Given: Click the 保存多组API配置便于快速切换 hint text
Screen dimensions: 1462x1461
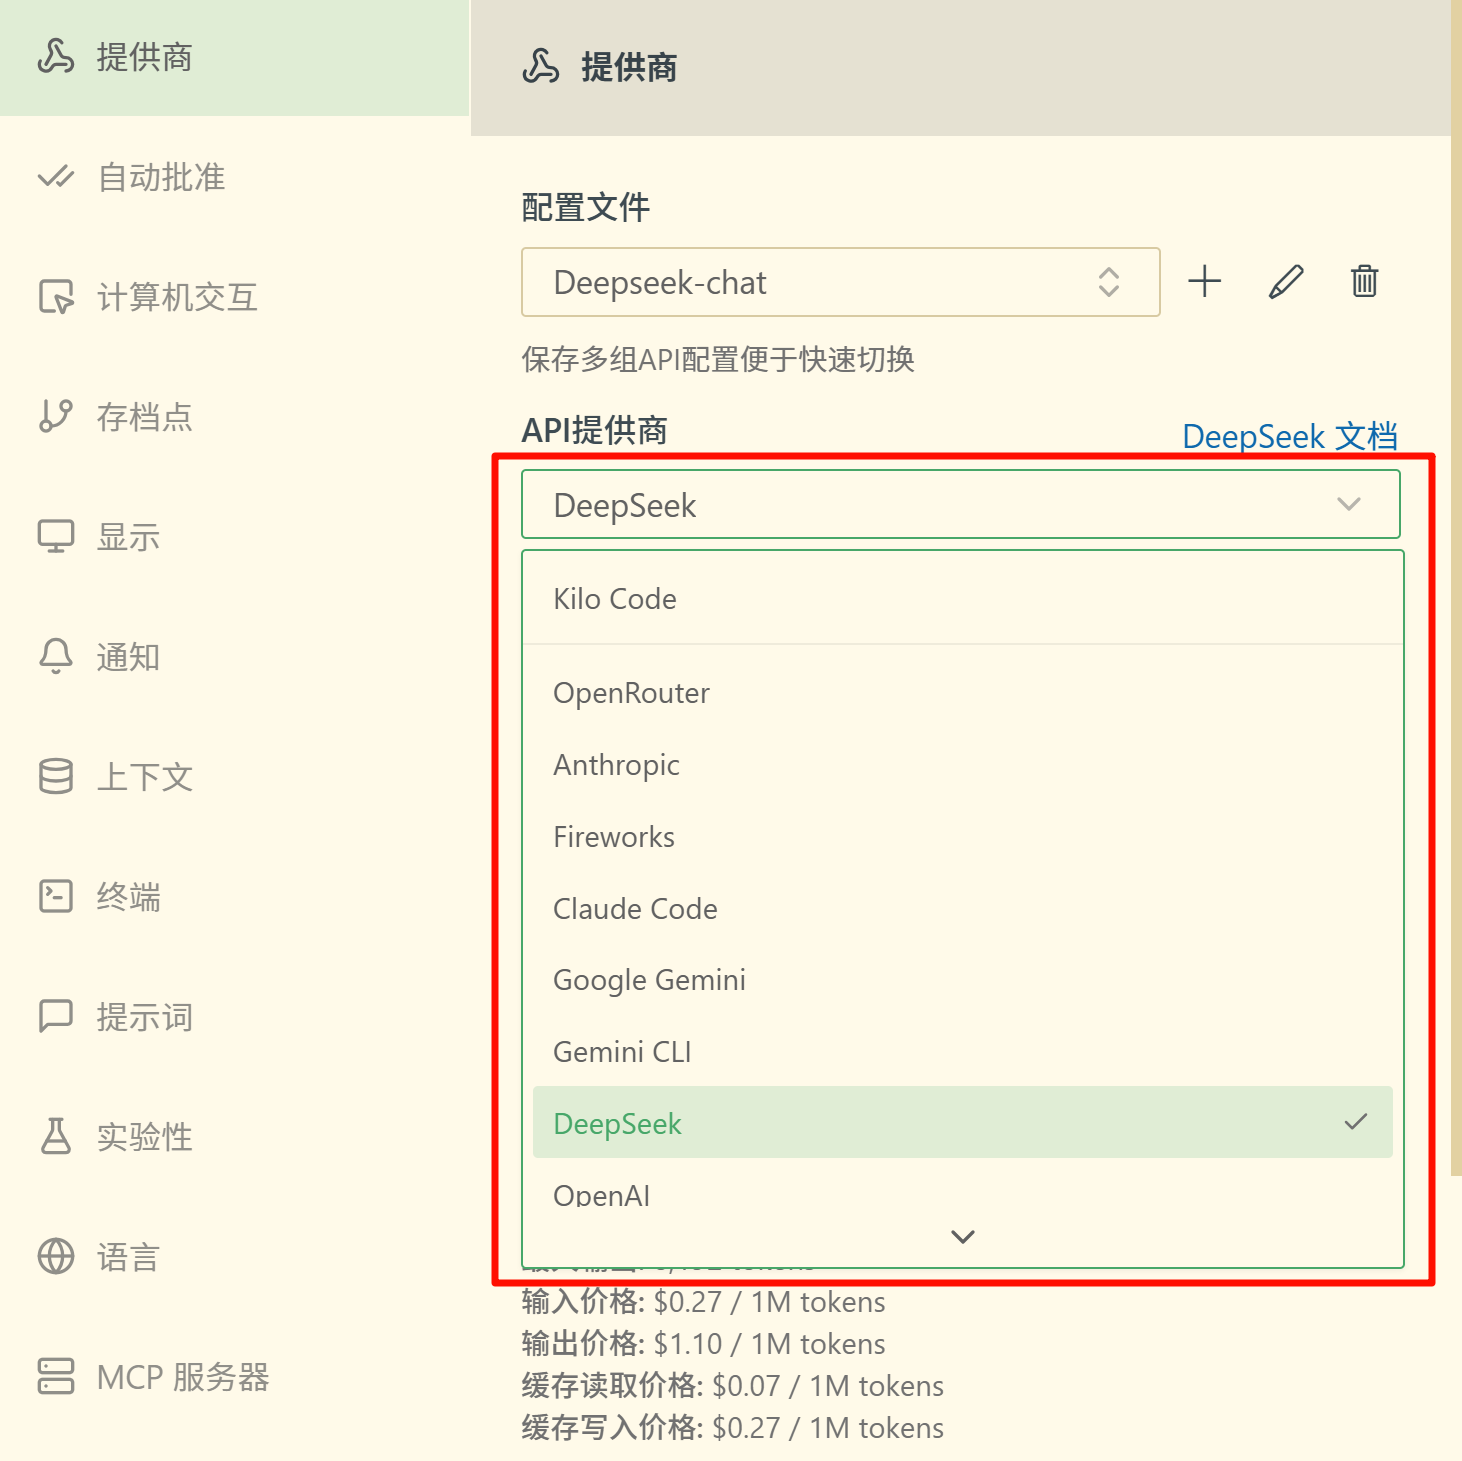Looking at the screenshot, I should pyautogui.click(x=718, y=359).
